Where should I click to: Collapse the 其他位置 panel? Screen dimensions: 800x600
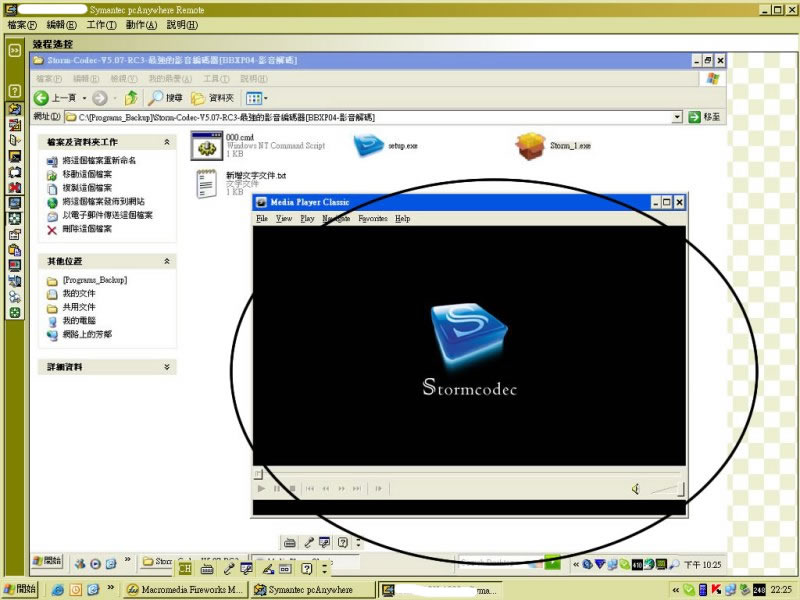pos(166,261)
